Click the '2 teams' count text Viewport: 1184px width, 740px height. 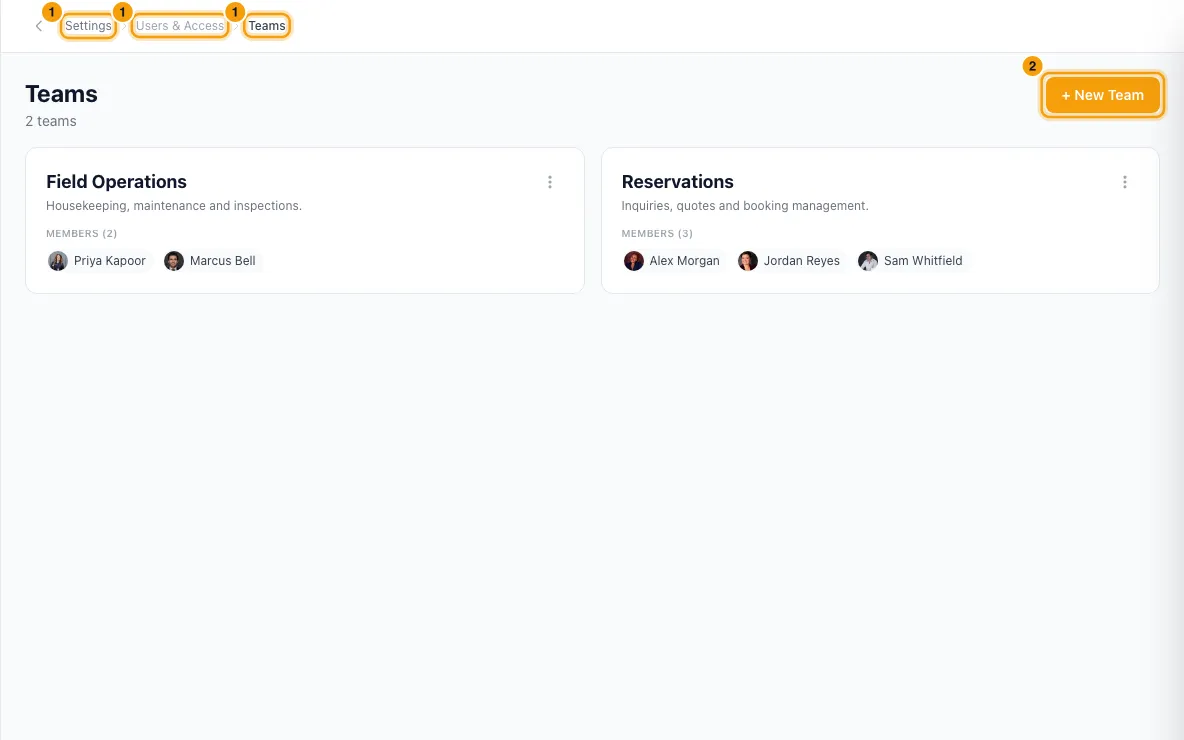51,121
